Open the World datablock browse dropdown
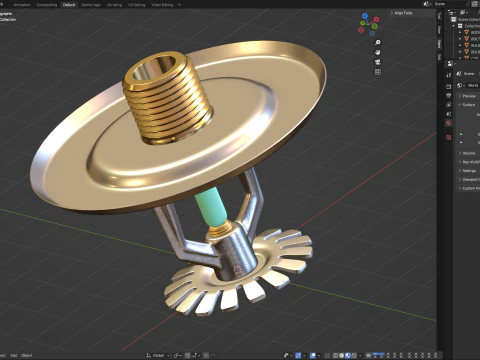 pos(460,85)
